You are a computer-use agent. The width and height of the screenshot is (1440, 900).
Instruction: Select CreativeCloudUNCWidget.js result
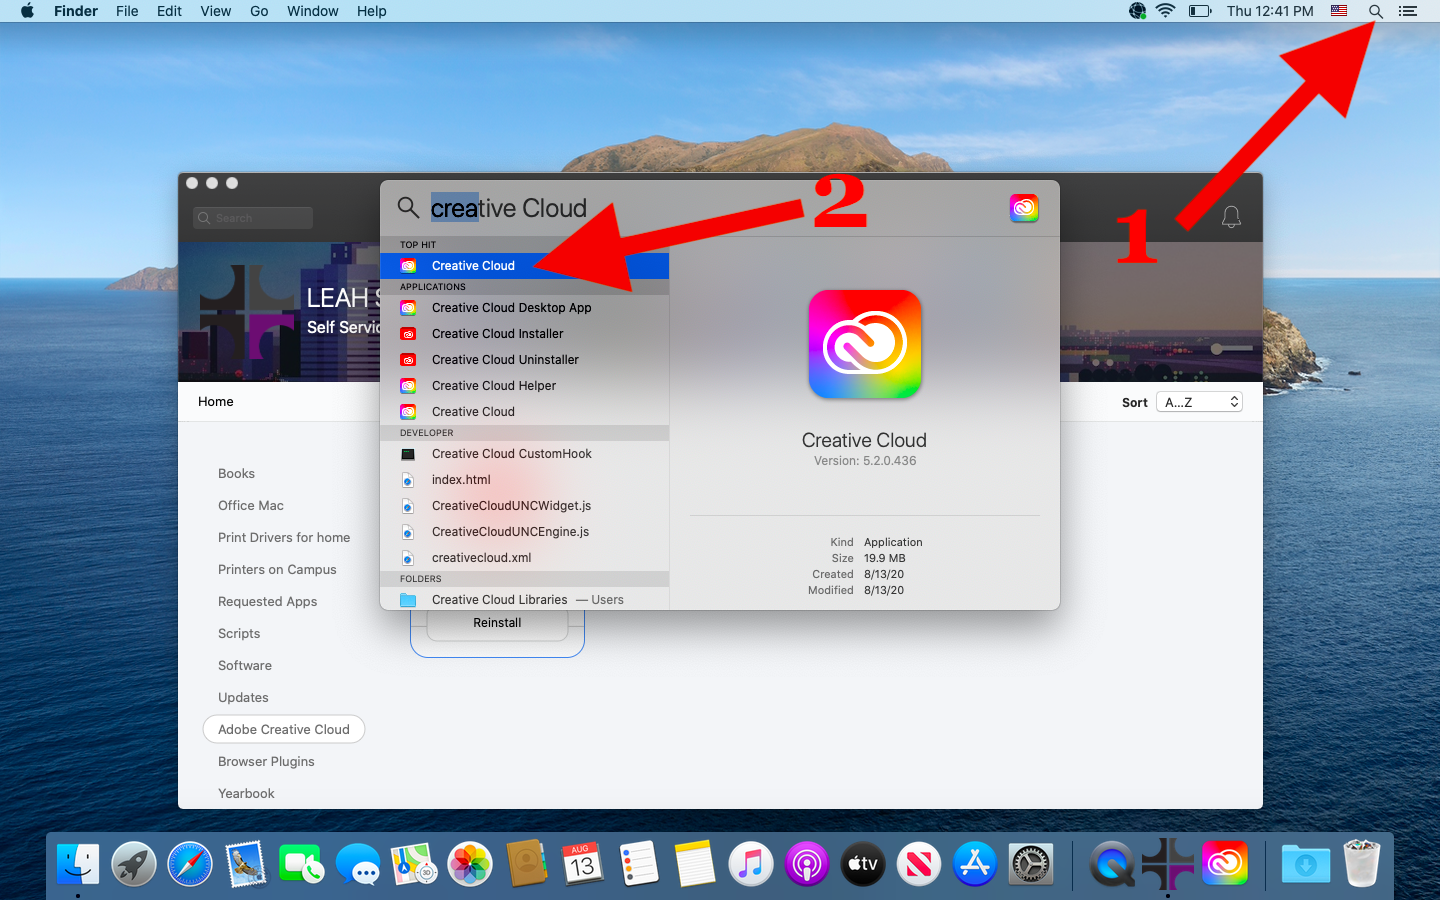pyautogui.click(x=524, y=506)
